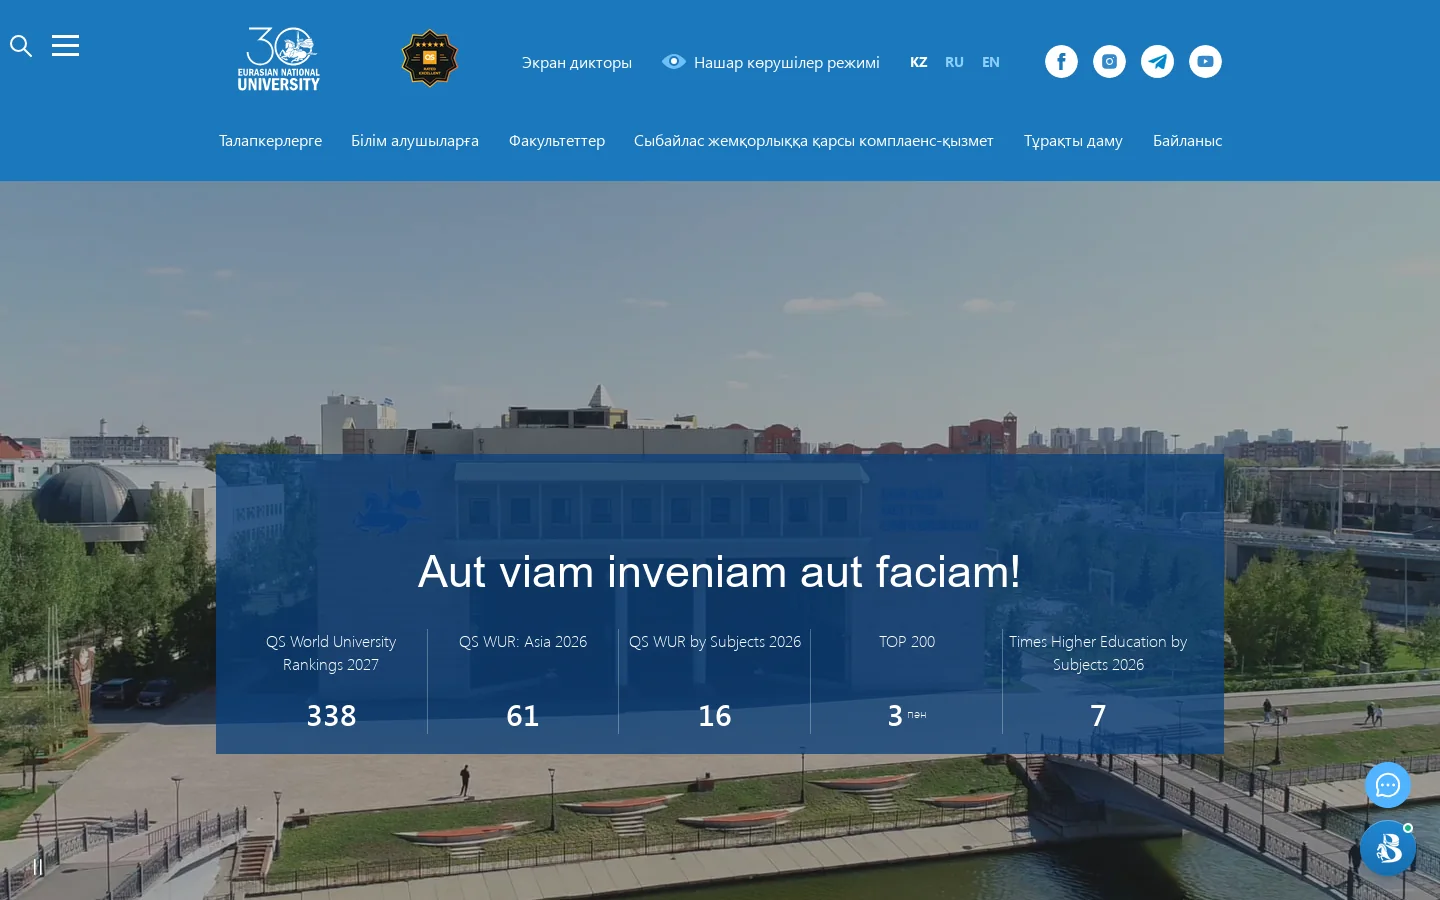
Task: Click the ranking number 7
Action: tap(1098, 716)
